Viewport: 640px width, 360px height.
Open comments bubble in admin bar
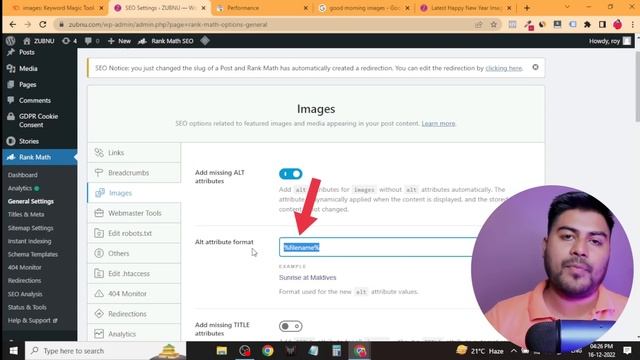[x=92, y=41]
